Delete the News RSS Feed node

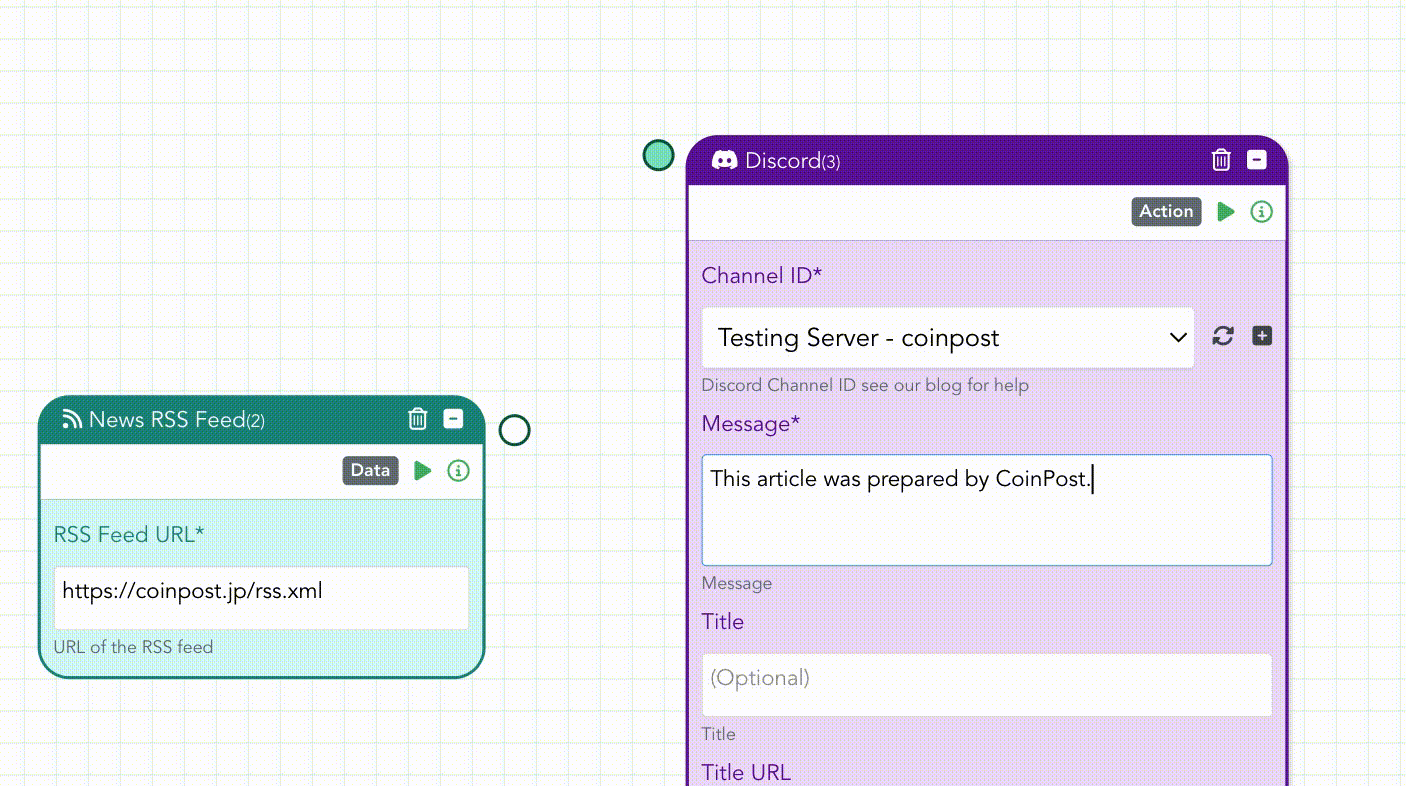418,419
